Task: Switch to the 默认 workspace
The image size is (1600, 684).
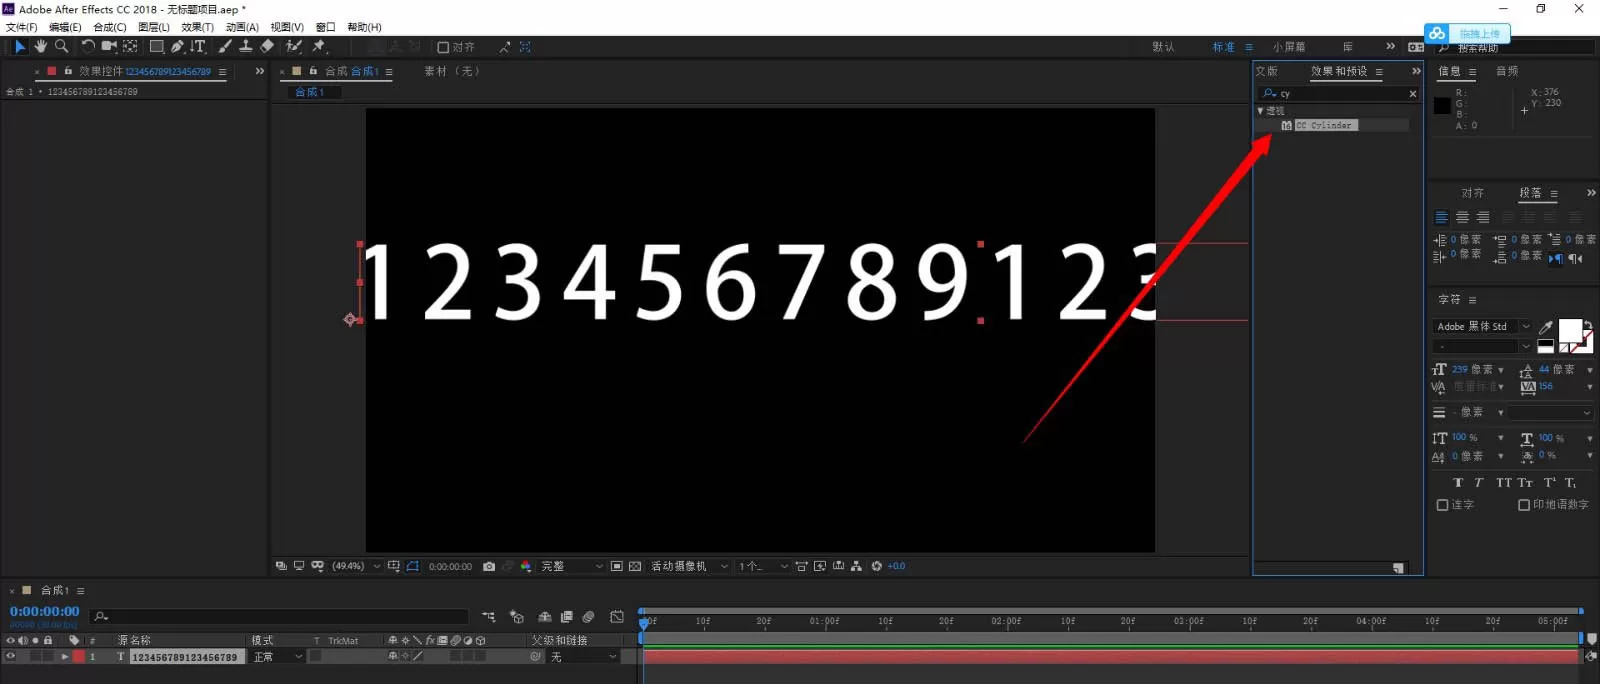Action: 1163,47
